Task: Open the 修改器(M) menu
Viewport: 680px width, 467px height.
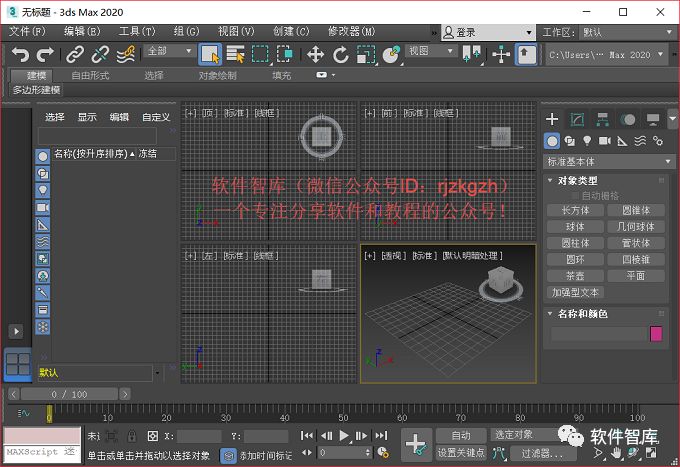Action: point(351,31)
